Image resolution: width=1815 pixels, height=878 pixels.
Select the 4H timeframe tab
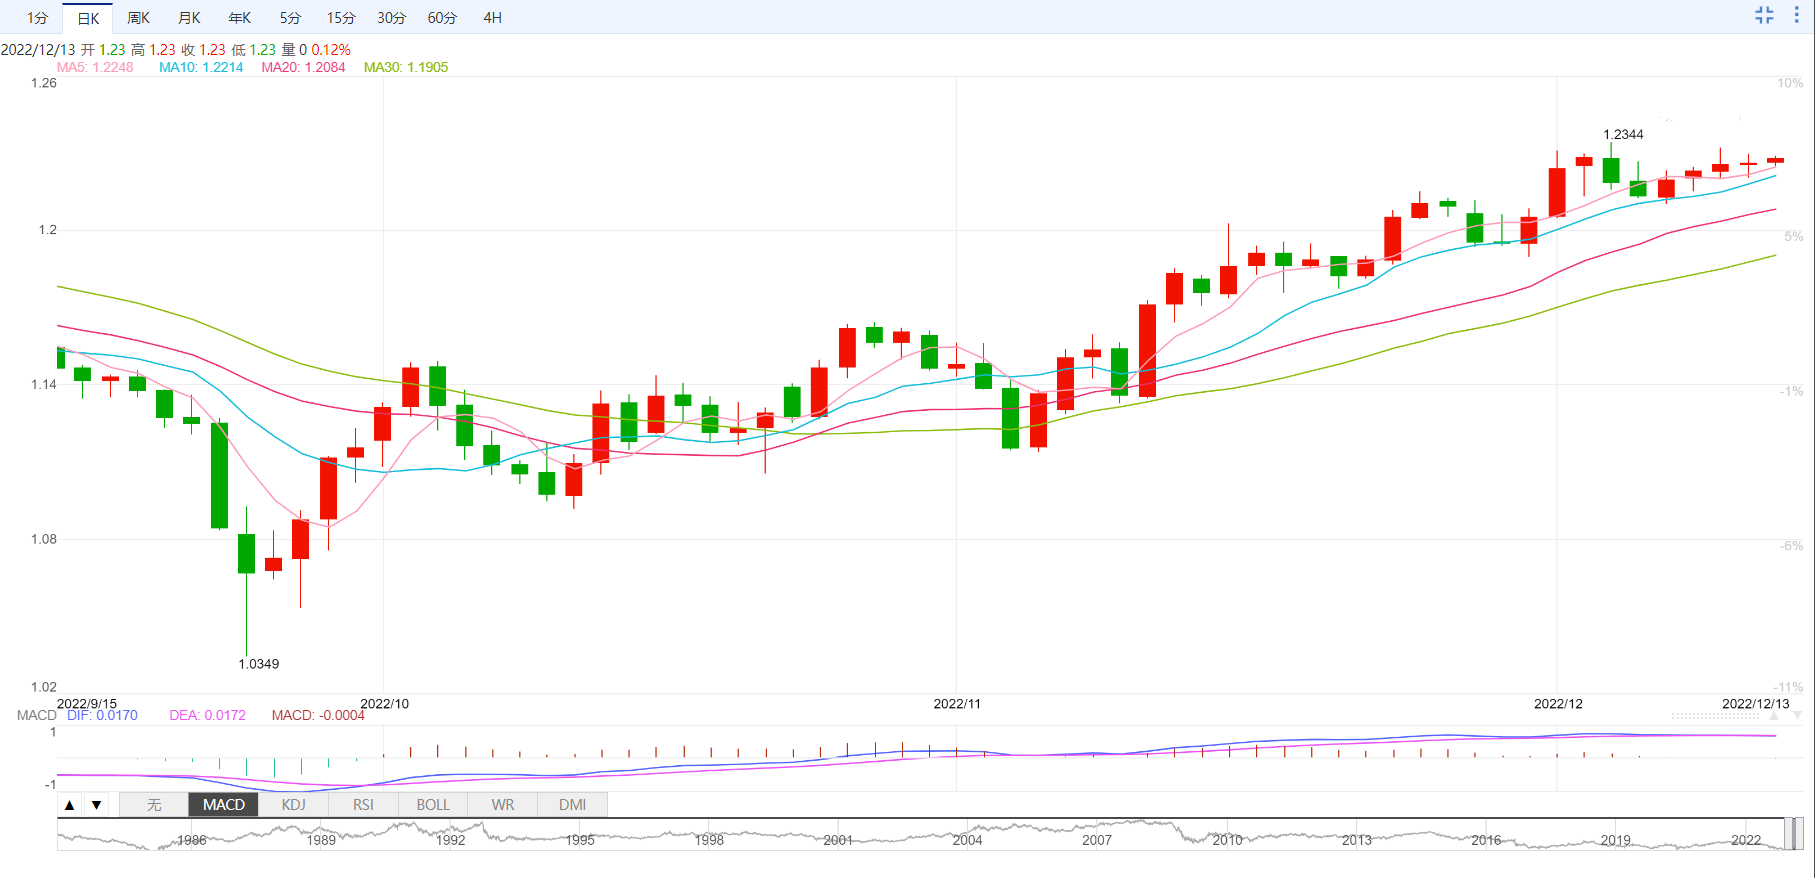pos(492,18)
